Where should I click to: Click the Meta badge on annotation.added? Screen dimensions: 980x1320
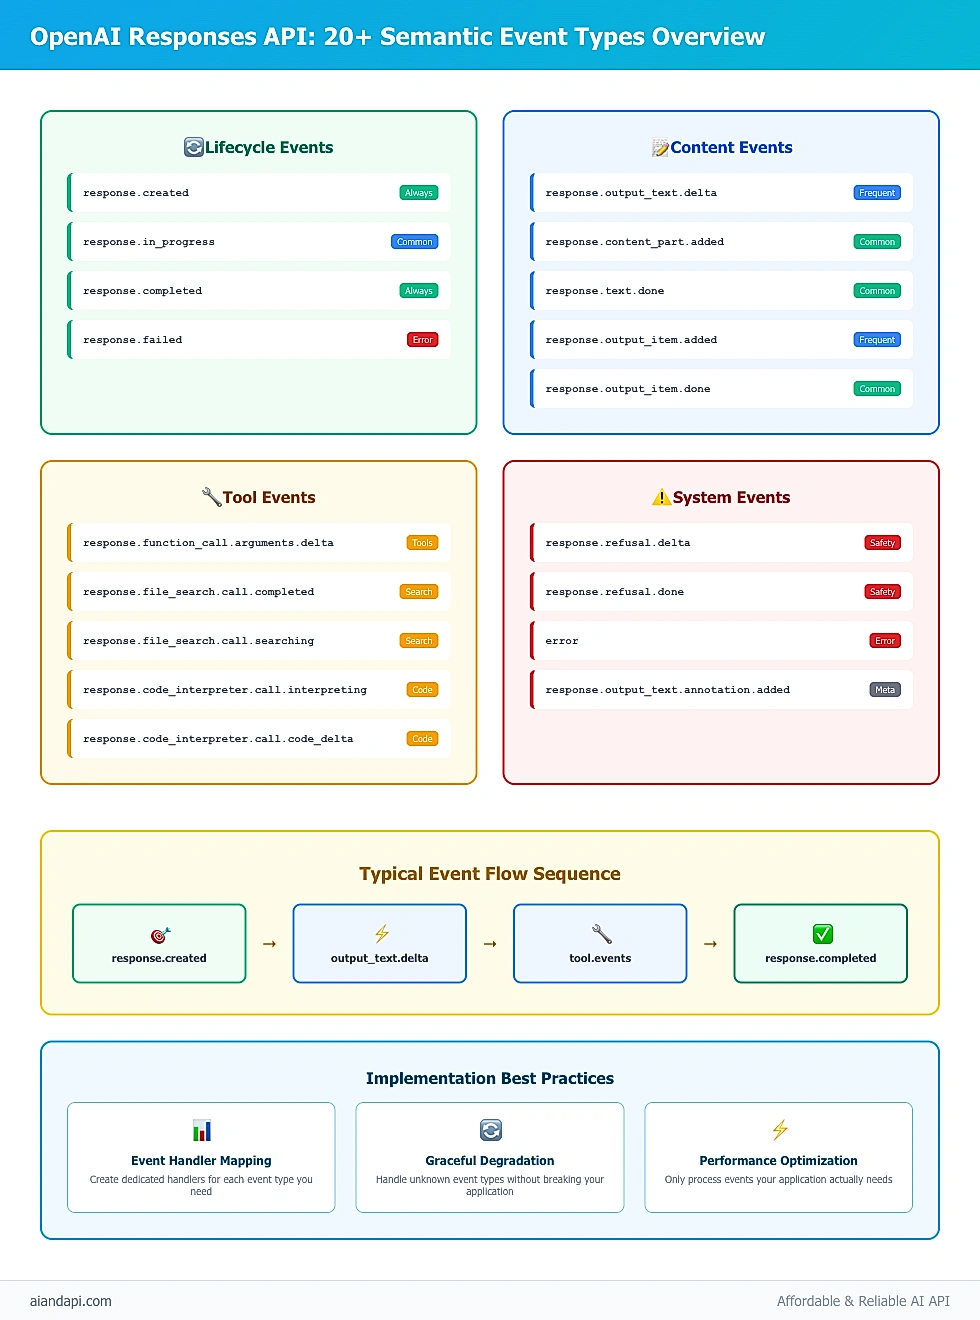point(885,690)
